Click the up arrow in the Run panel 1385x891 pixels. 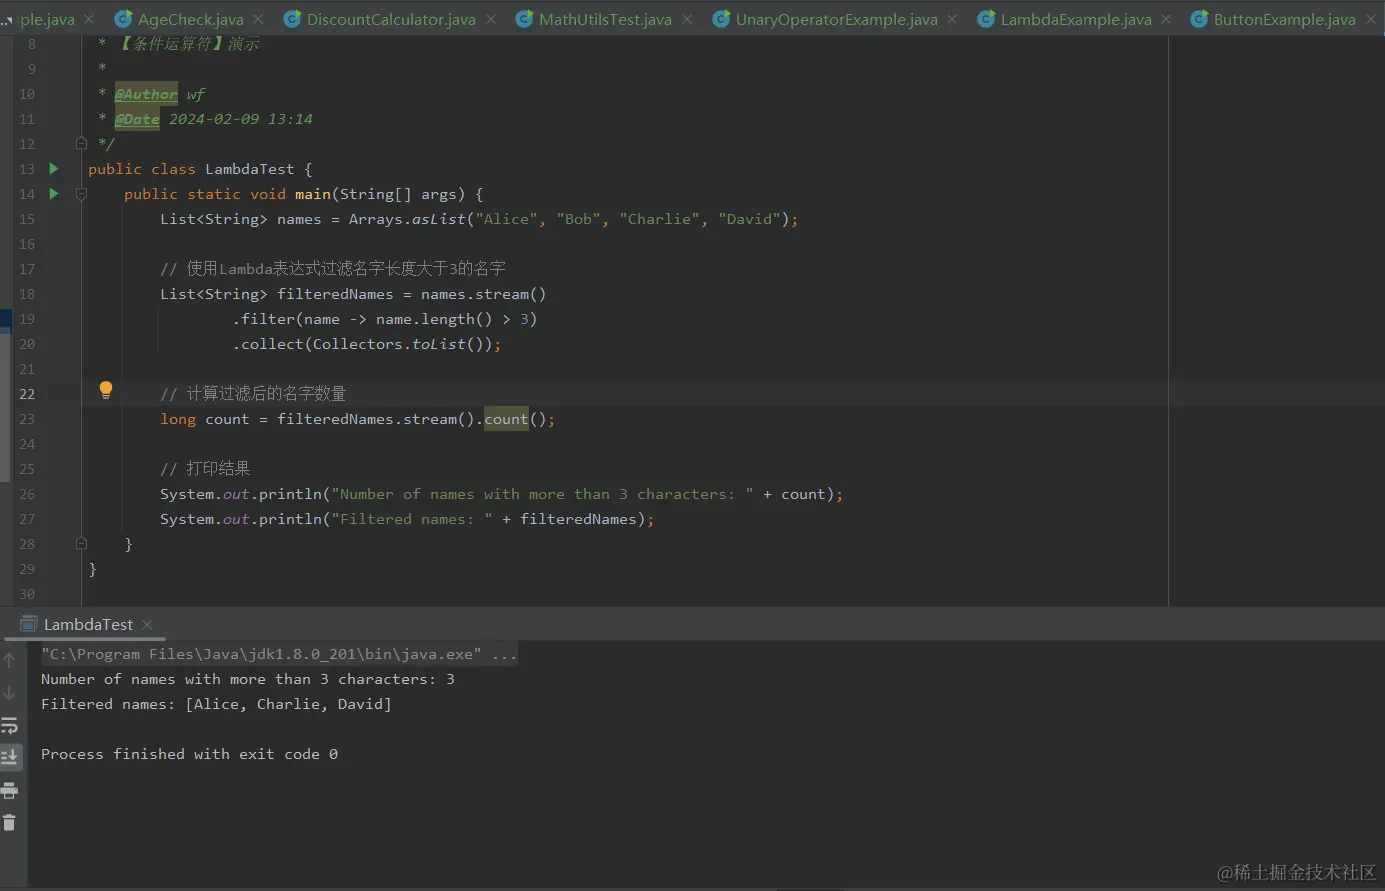pyautogui.click(x=9, y=660)
